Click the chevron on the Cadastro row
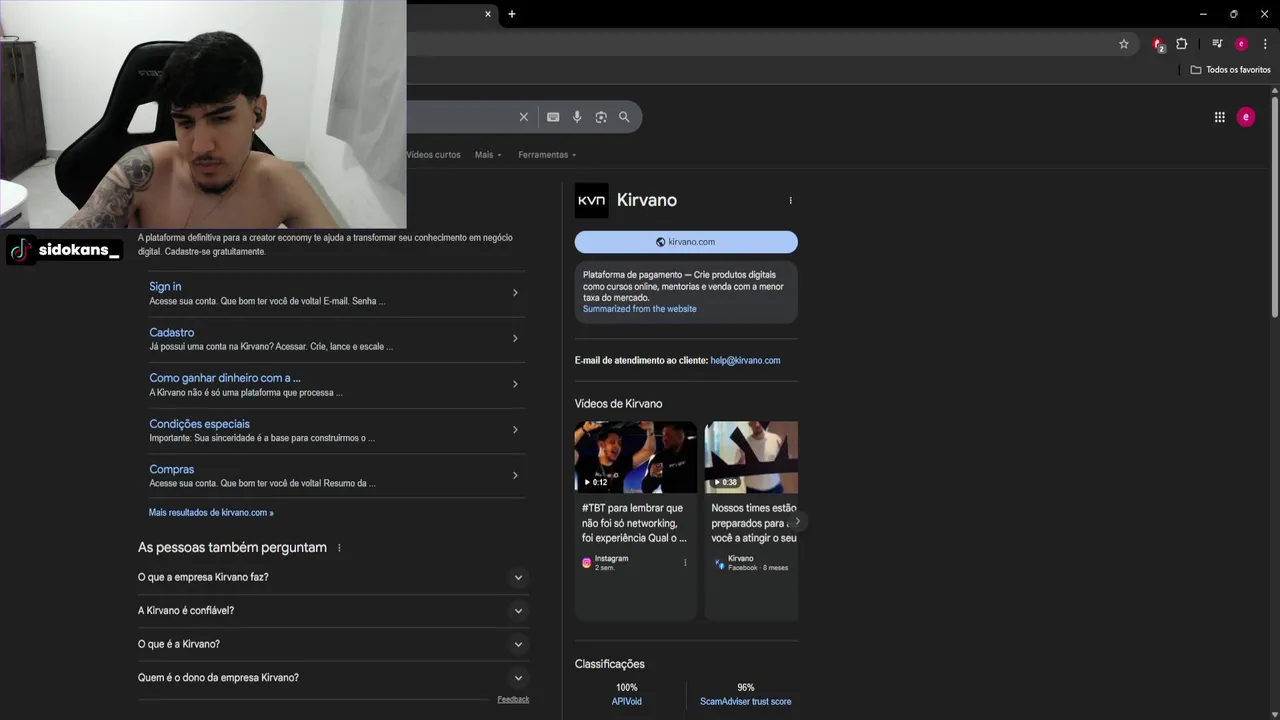Image resolution: width=1280 pixels, height=720 pixels. click(515, 338)
